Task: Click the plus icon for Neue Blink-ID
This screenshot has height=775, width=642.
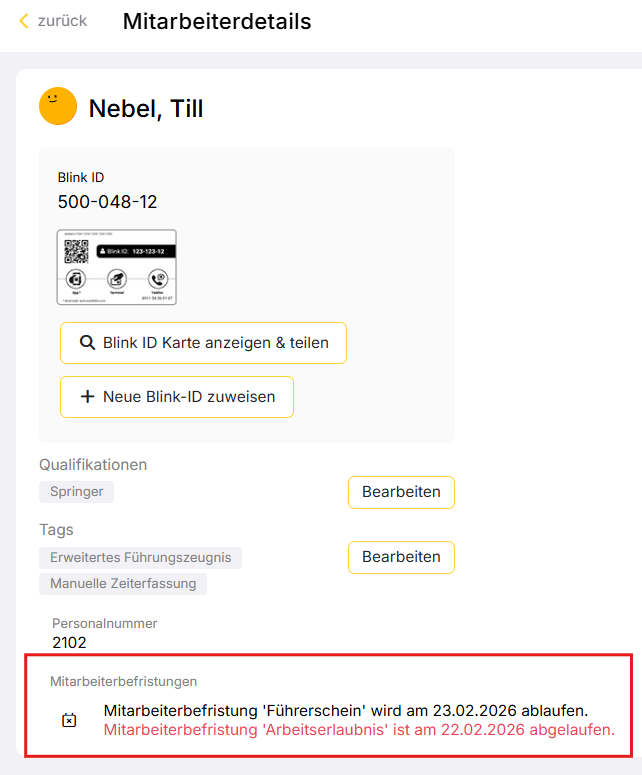Action: 87,397
